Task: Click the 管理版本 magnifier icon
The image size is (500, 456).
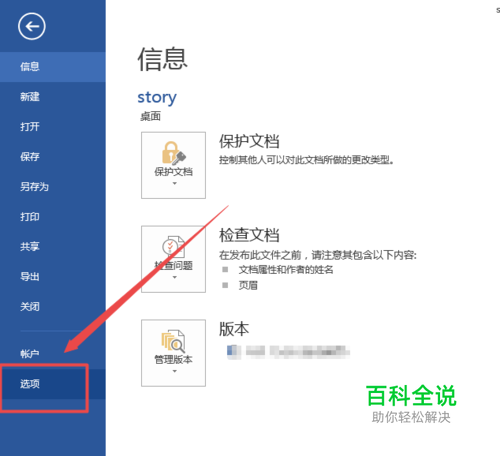Action: (173, 341)
